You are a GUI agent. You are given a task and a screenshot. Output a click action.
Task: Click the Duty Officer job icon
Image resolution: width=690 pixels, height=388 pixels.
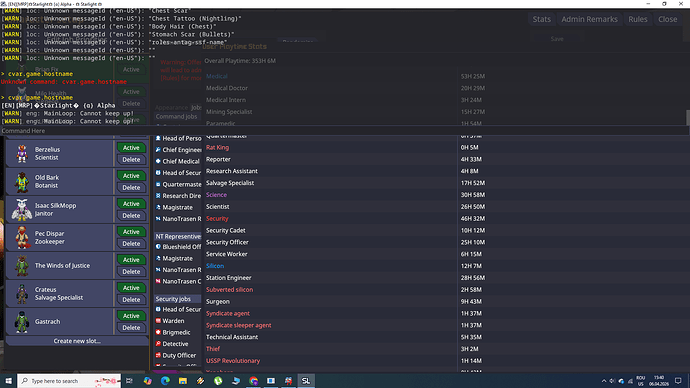158,355
